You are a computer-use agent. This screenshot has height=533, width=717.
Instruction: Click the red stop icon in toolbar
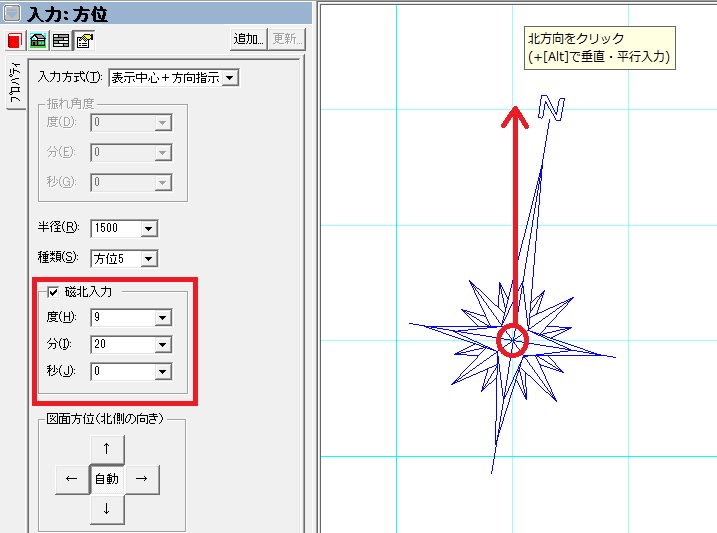pyautogui.click(x=15, y=41)
